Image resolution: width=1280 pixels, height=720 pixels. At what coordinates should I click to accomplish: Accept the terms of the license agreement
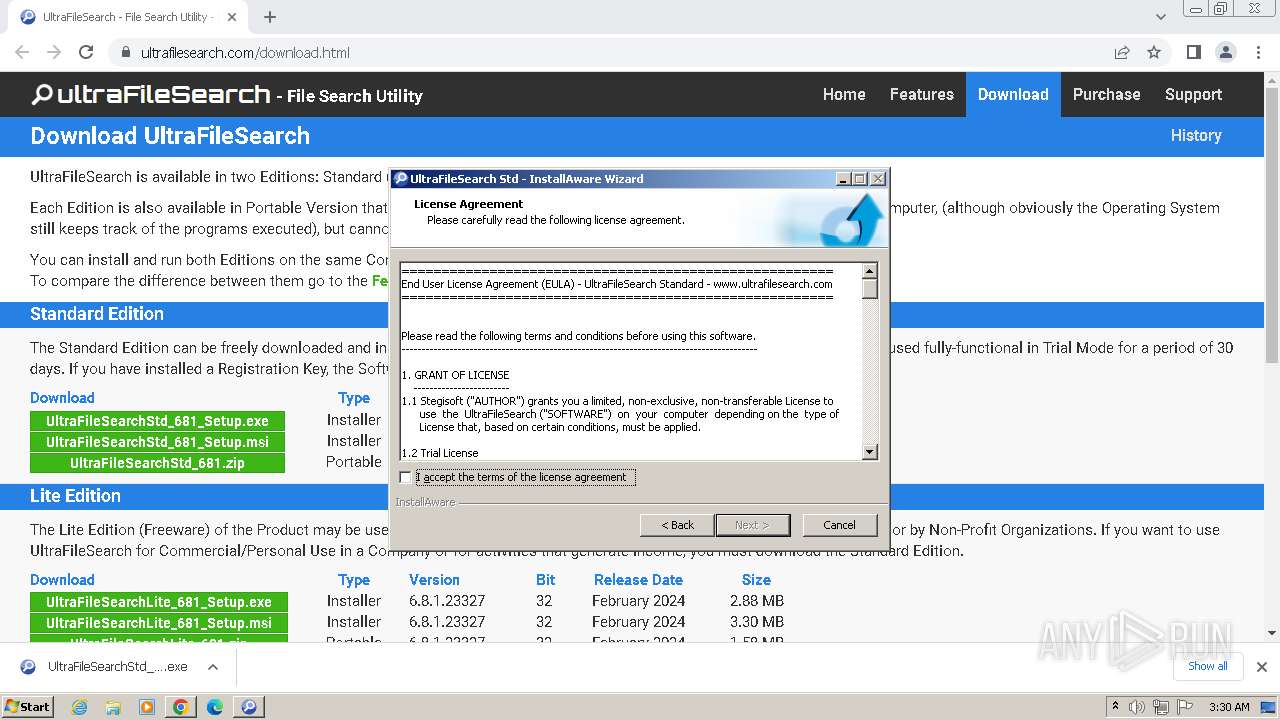(405, 477)
